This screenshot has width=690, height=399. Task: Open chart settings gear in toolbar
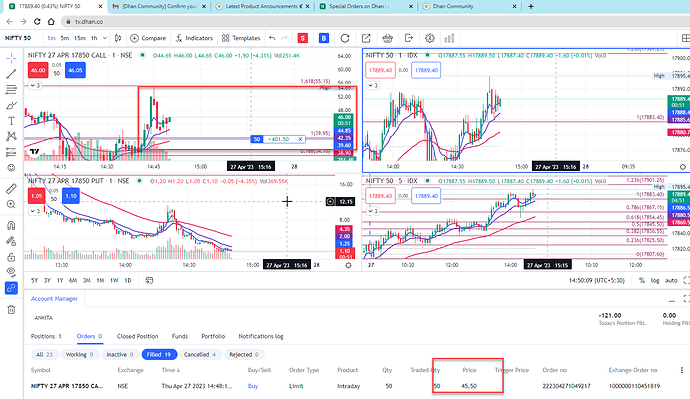tap(429, 38)
